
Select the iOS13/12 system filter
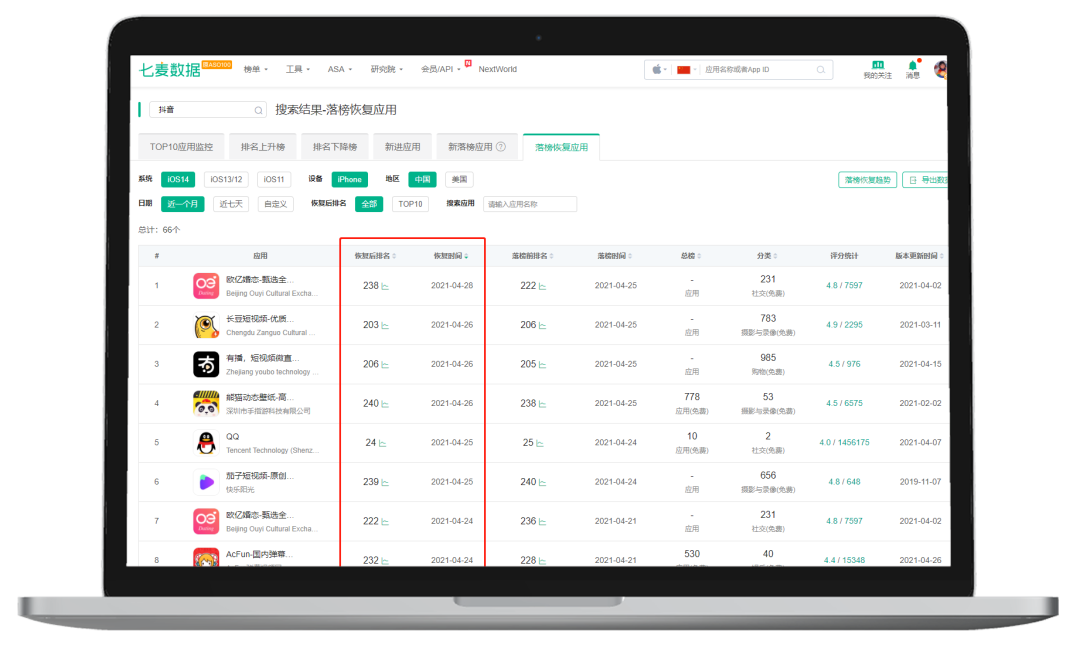[227, 179]
